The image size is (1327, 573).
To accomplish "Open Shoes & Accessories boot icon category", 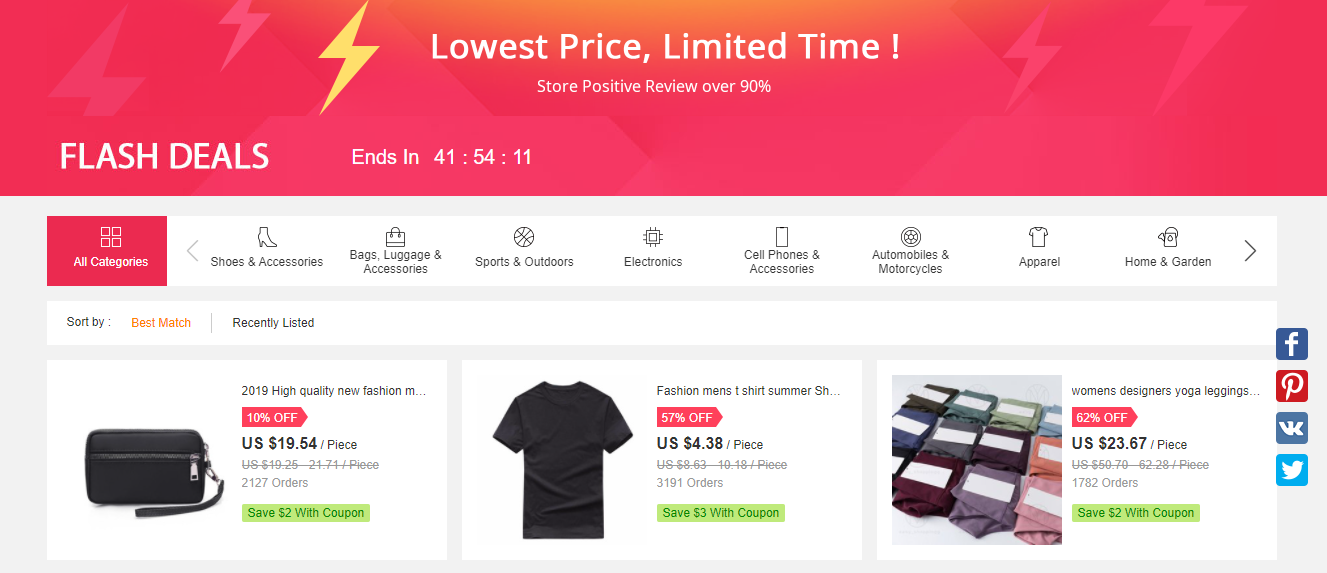I will pos(267,237).
